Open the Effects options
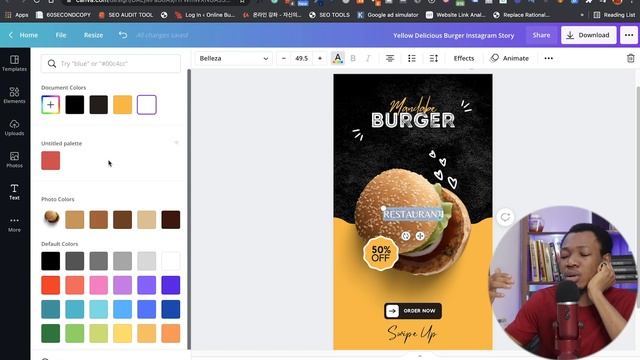Image resolution: width=640 pixels, height=360 pixels. (x=464, y=58)
